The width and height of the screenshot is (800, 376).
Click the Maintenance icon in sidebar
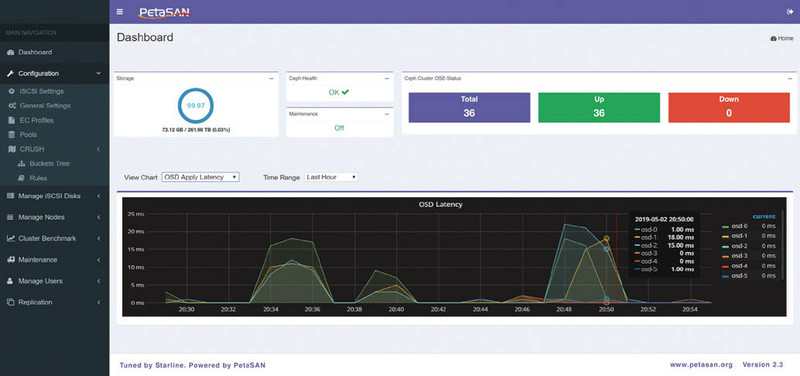pos(11,260)
